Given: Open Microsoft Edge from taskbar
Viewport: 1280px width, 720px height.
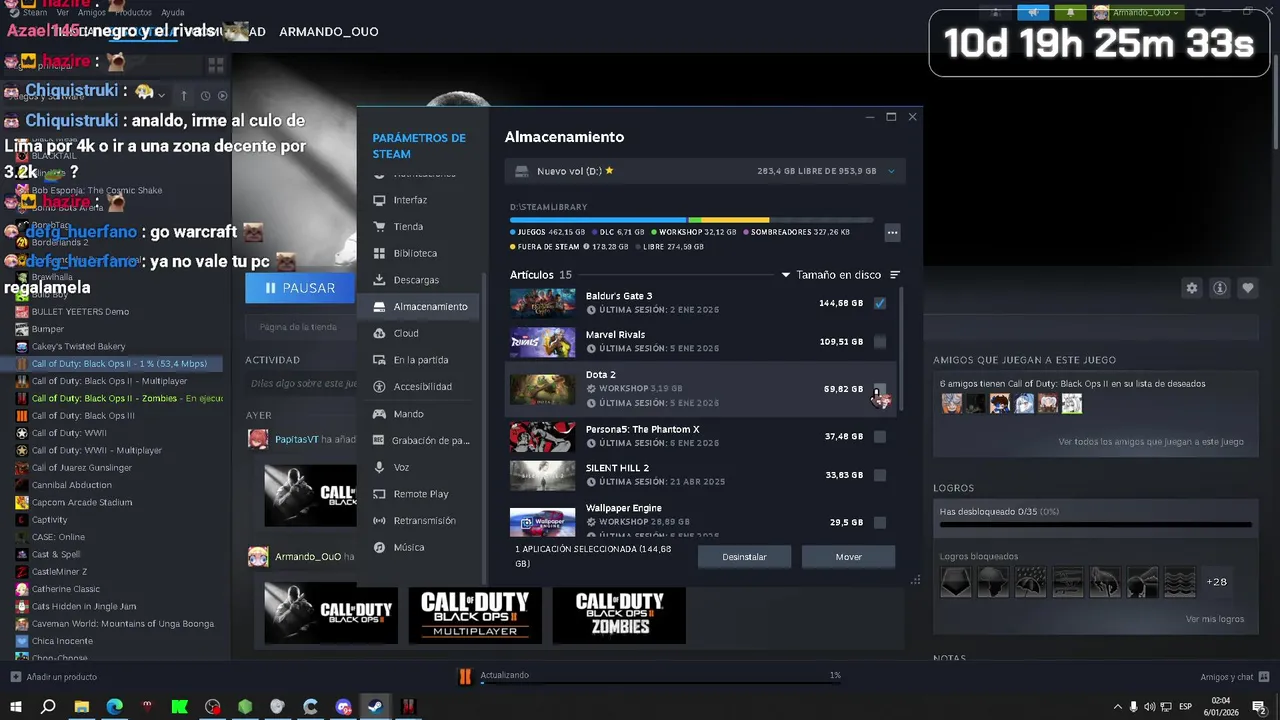Looking at the screenshot, I should pyautogui.click(x=115, y=707).
